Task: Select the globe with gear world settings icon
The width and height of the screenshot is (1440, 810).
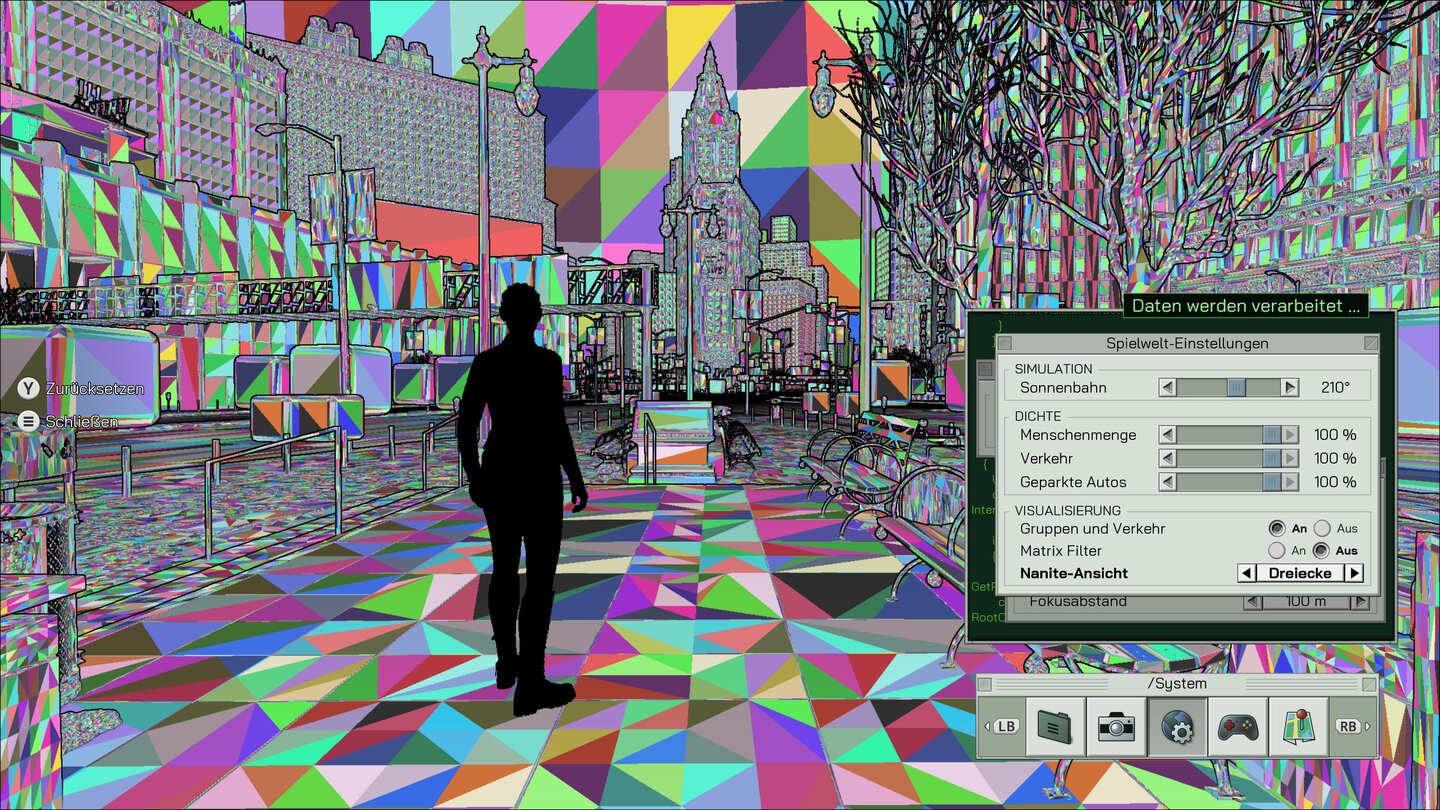Action: click(1177, 726)
